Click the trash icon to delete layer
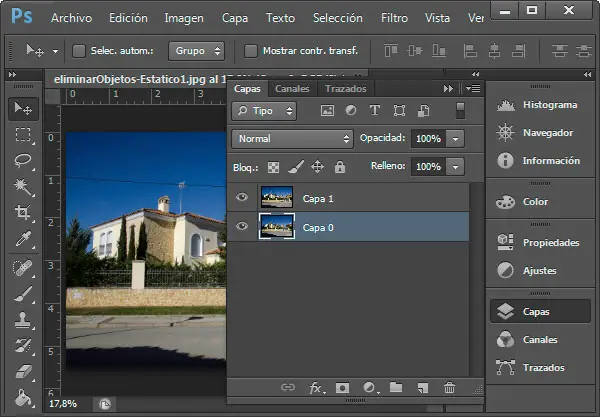 tap(449, 388)
